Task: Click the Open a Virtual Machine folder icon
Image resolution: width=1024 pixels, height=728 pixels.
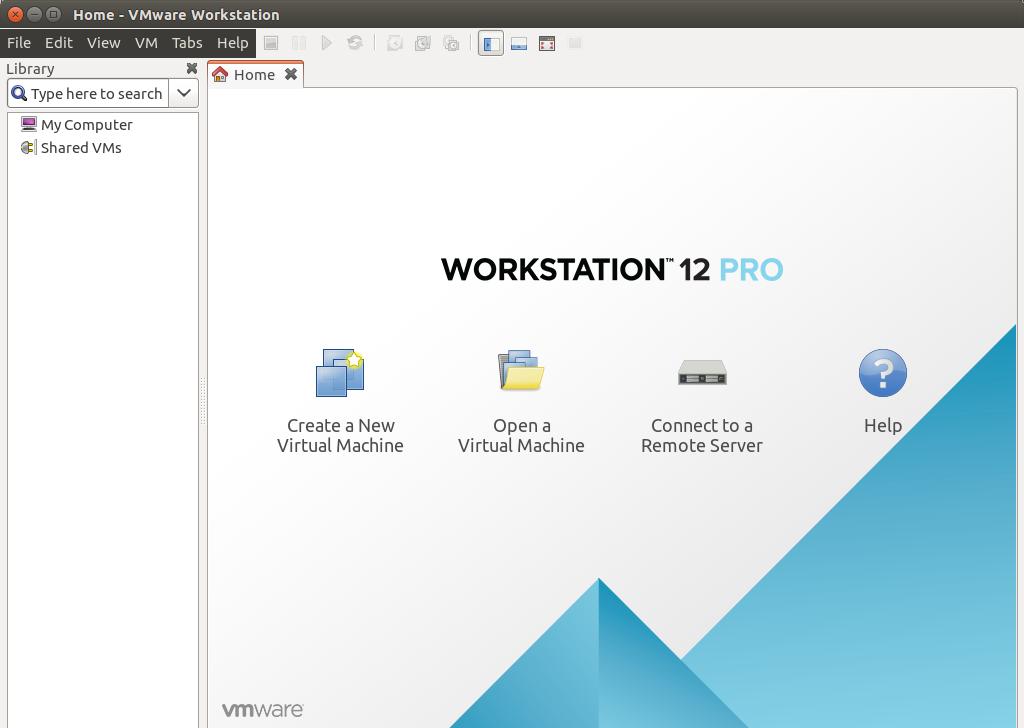Action: [520, 370]
